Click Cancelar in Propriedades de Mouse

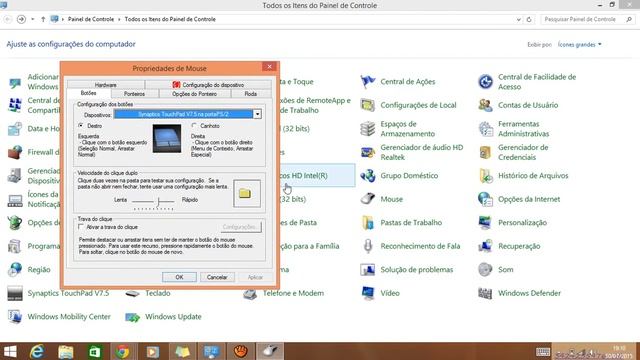click(x=217, y=277)
